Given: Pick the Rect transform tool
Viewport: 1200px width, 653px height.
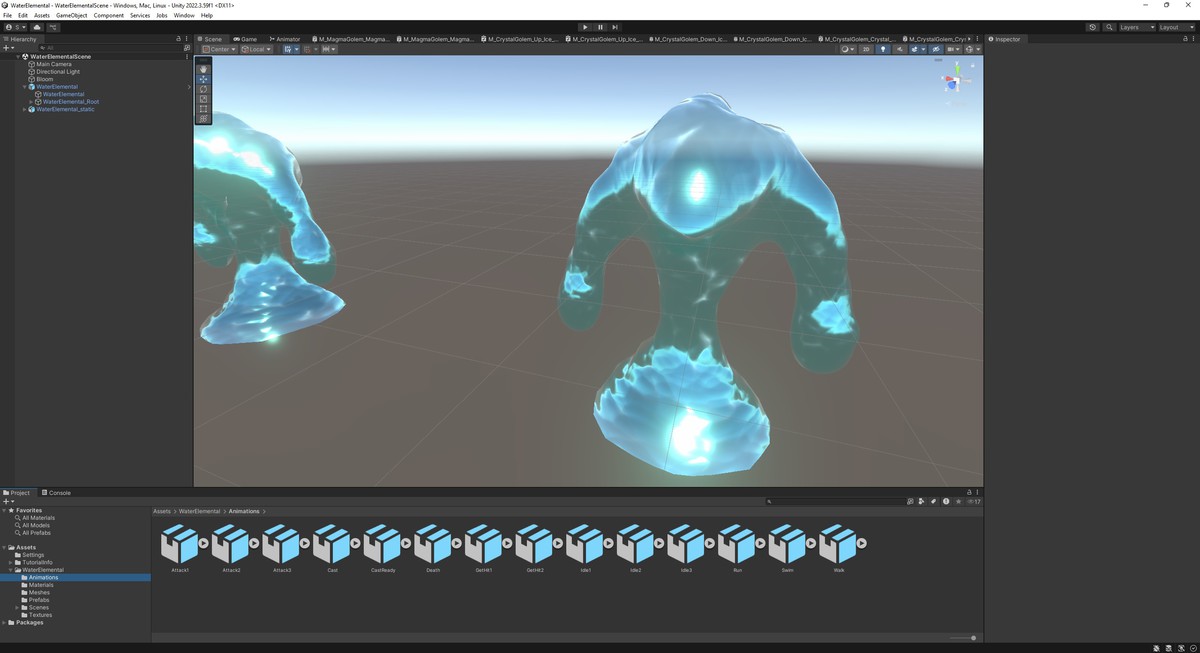Looking at the screenshot, I should point(203,109).
